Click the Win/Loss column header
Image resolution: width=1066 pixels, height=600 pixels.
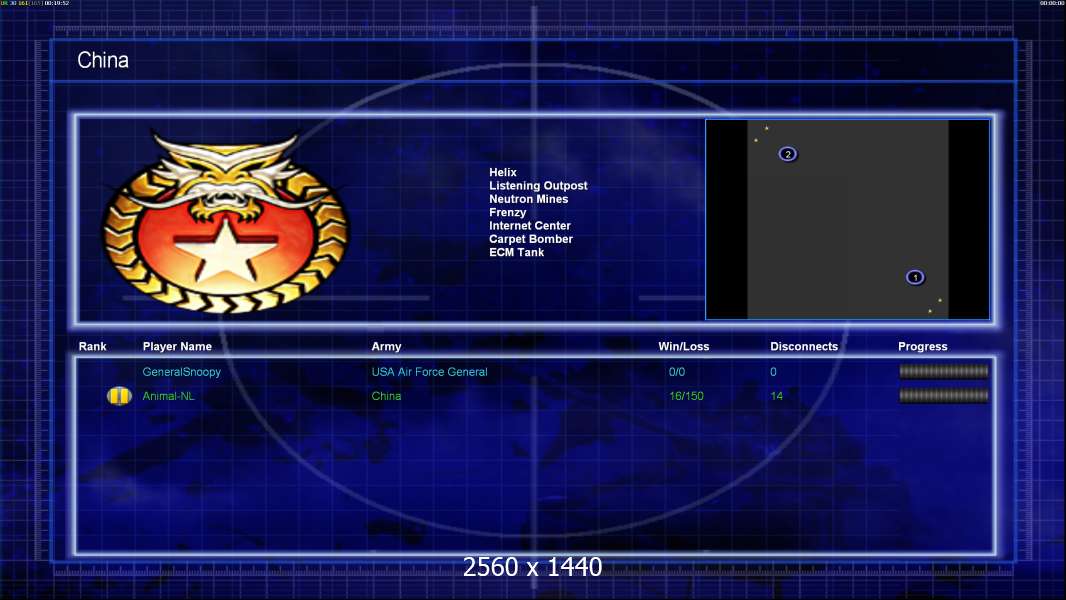tap(683, 347)
